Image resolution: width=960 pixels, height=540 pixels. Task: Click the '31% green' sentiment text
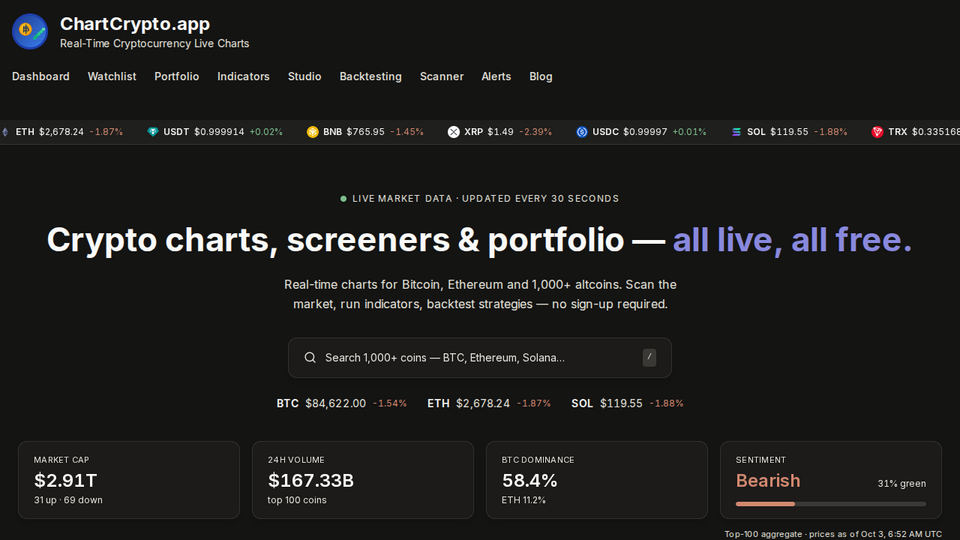[902, 483]
